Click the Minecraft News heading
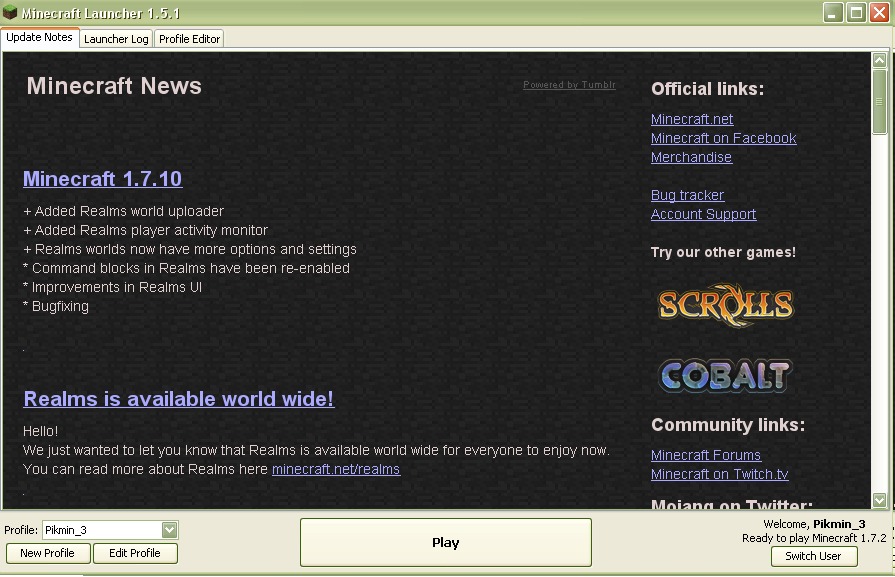This screenshot has height=577, width=895. [x=114, y=86]
